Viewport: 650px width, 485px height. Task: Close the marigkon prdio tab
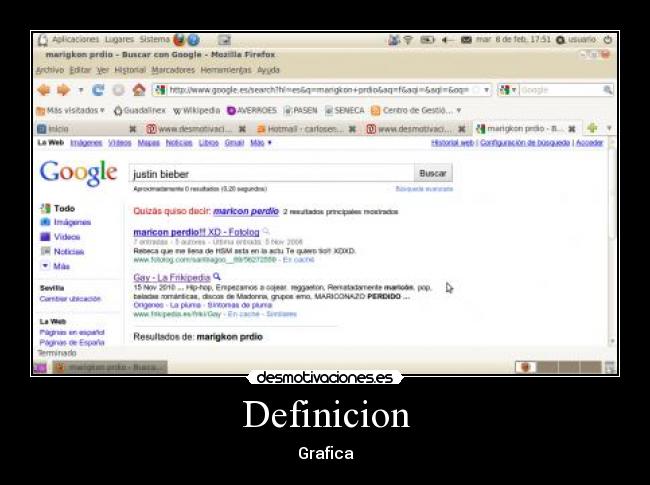pos(572,129)
